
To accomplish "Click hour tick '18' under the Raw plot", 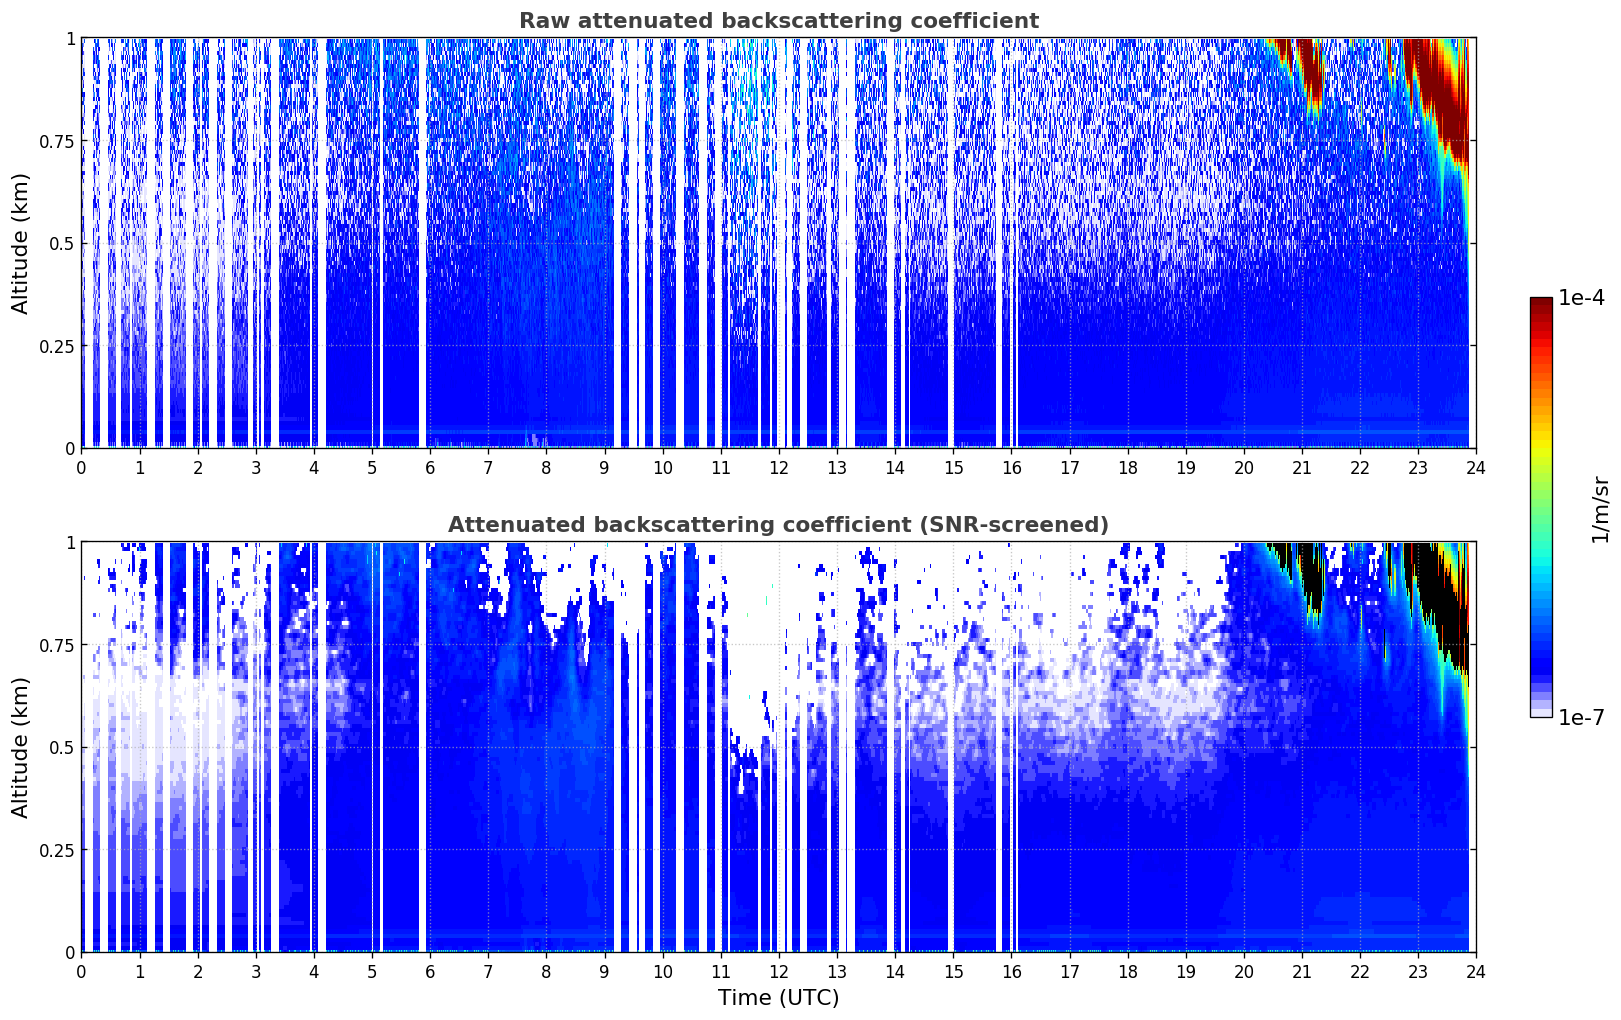I will 1127,467.
